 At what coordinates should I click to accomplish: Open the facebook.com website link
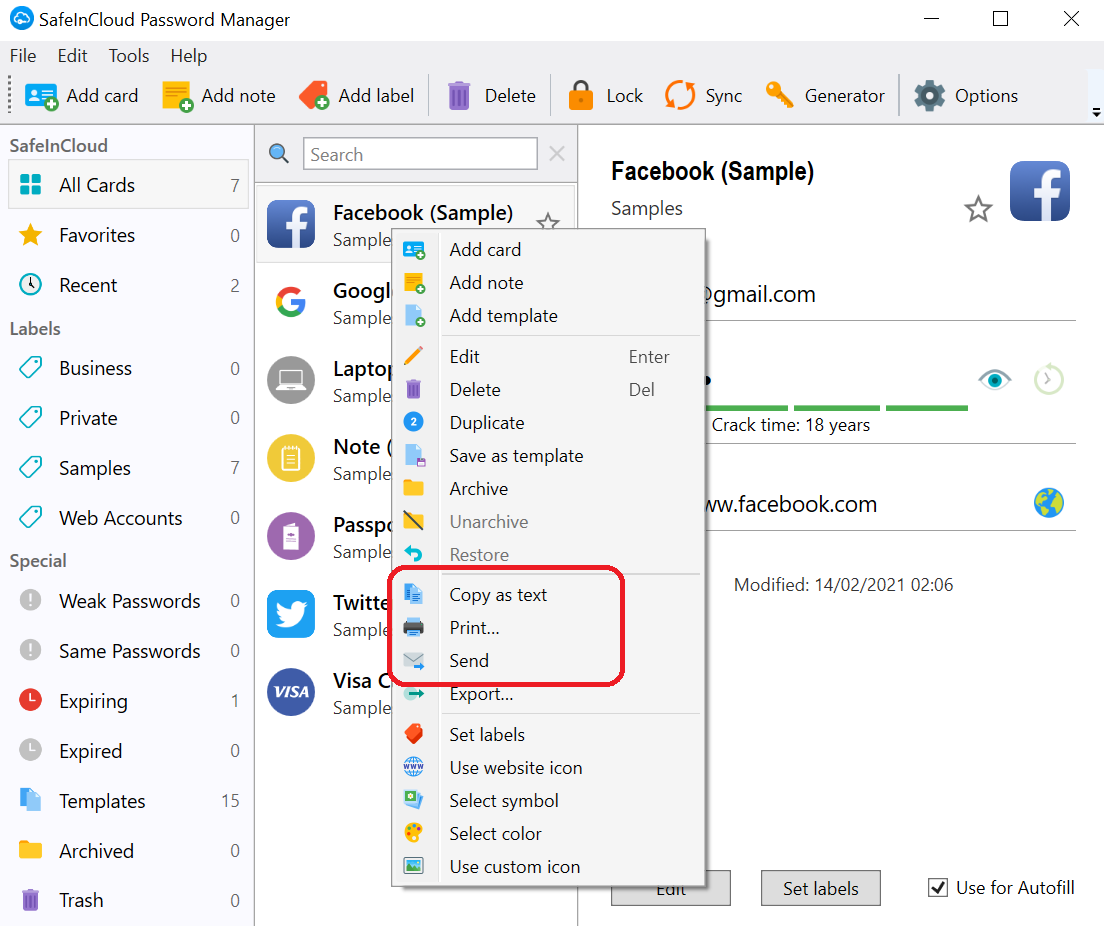tap(791, 504)
